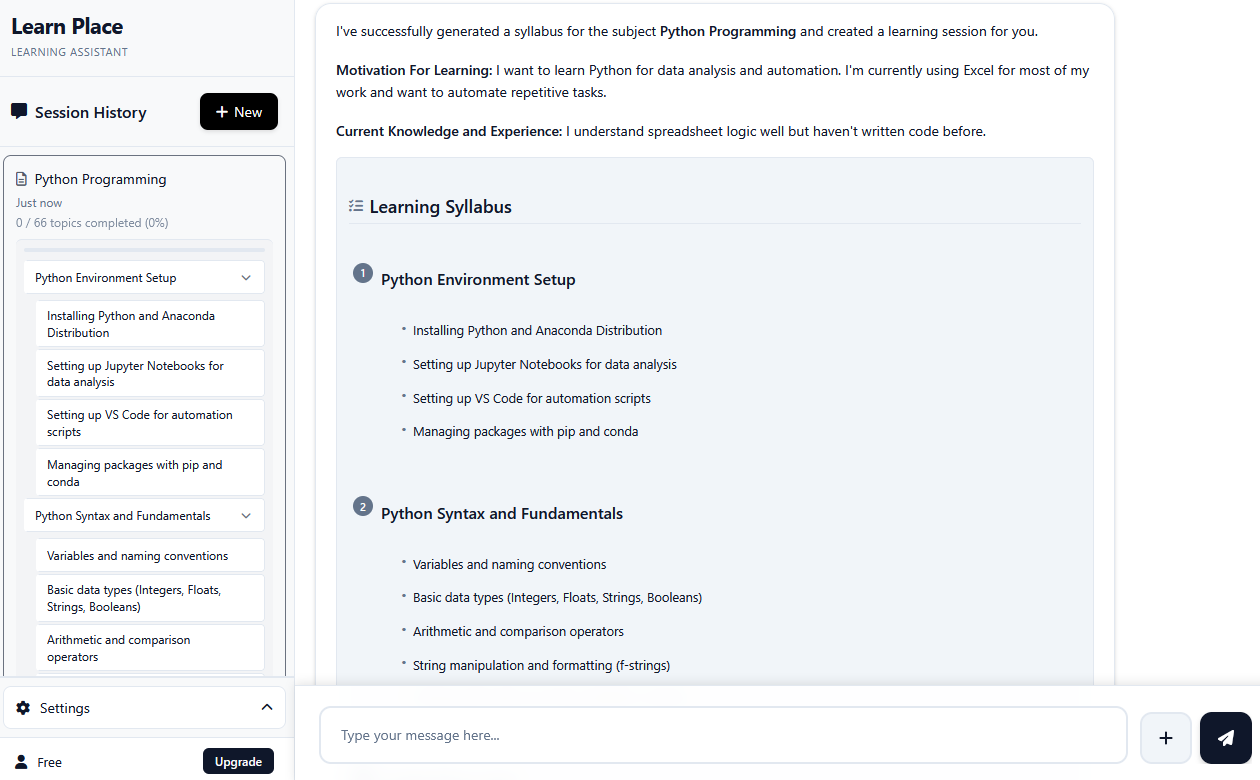
Task: Select the Setting up Jupyter Notebooks topic
Action: click(149, 374)
